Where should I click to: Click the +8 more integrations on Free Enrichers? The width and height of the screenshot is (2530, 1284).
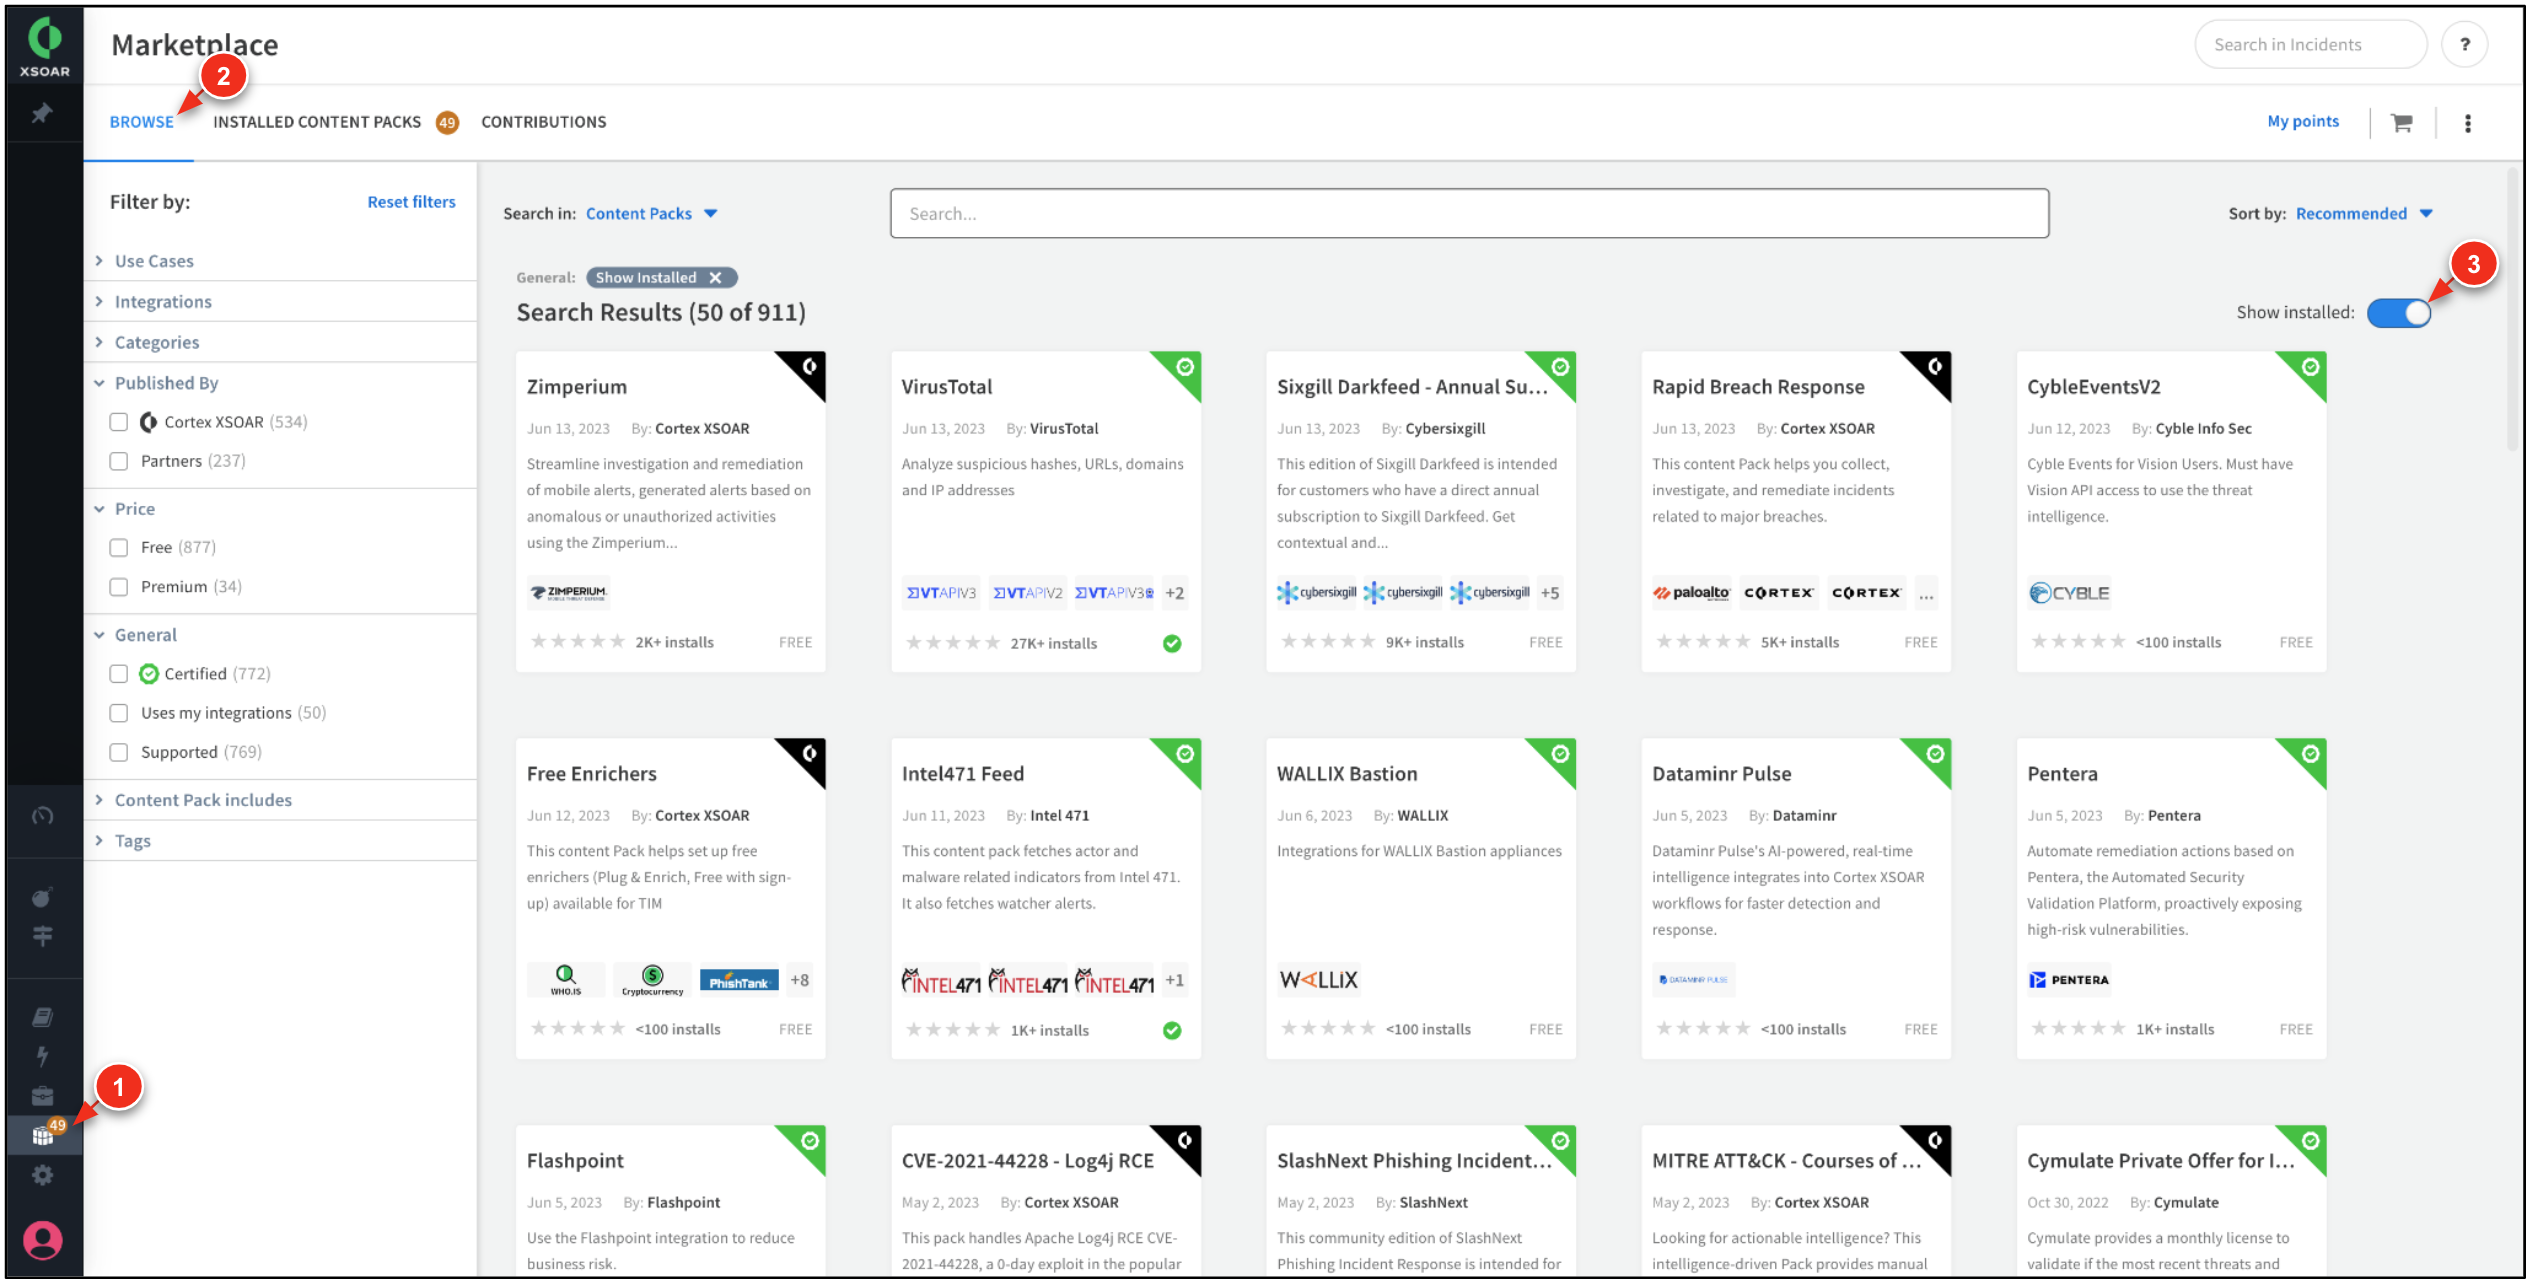pos(799,980)
